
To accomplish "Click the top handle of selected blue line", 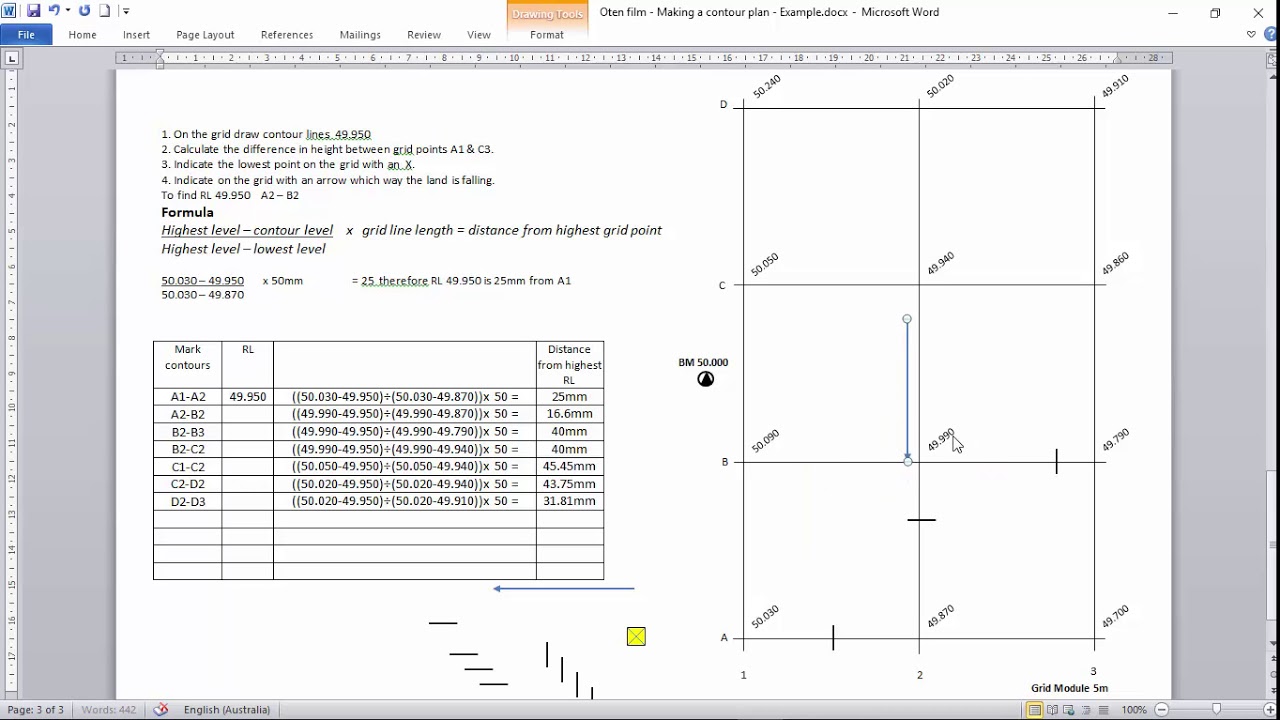I will pyautogui.click(x=907, y=319).
